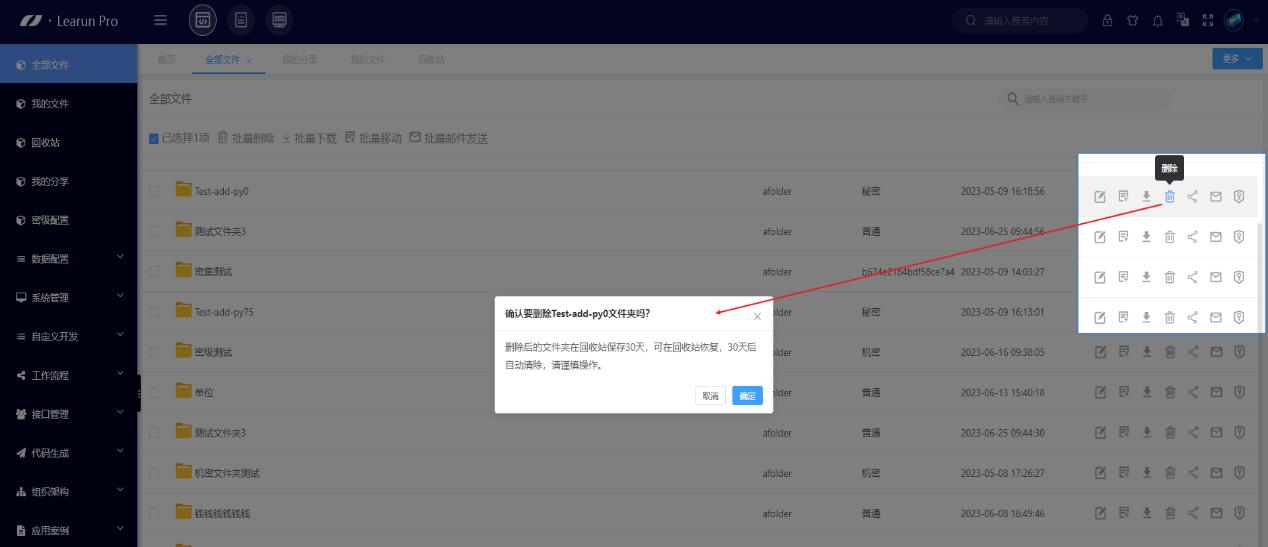Expand the 系统管理 sidebar menu
Image resolution: width=1268 pixels, height=547 pixels.
click(69, 297)
